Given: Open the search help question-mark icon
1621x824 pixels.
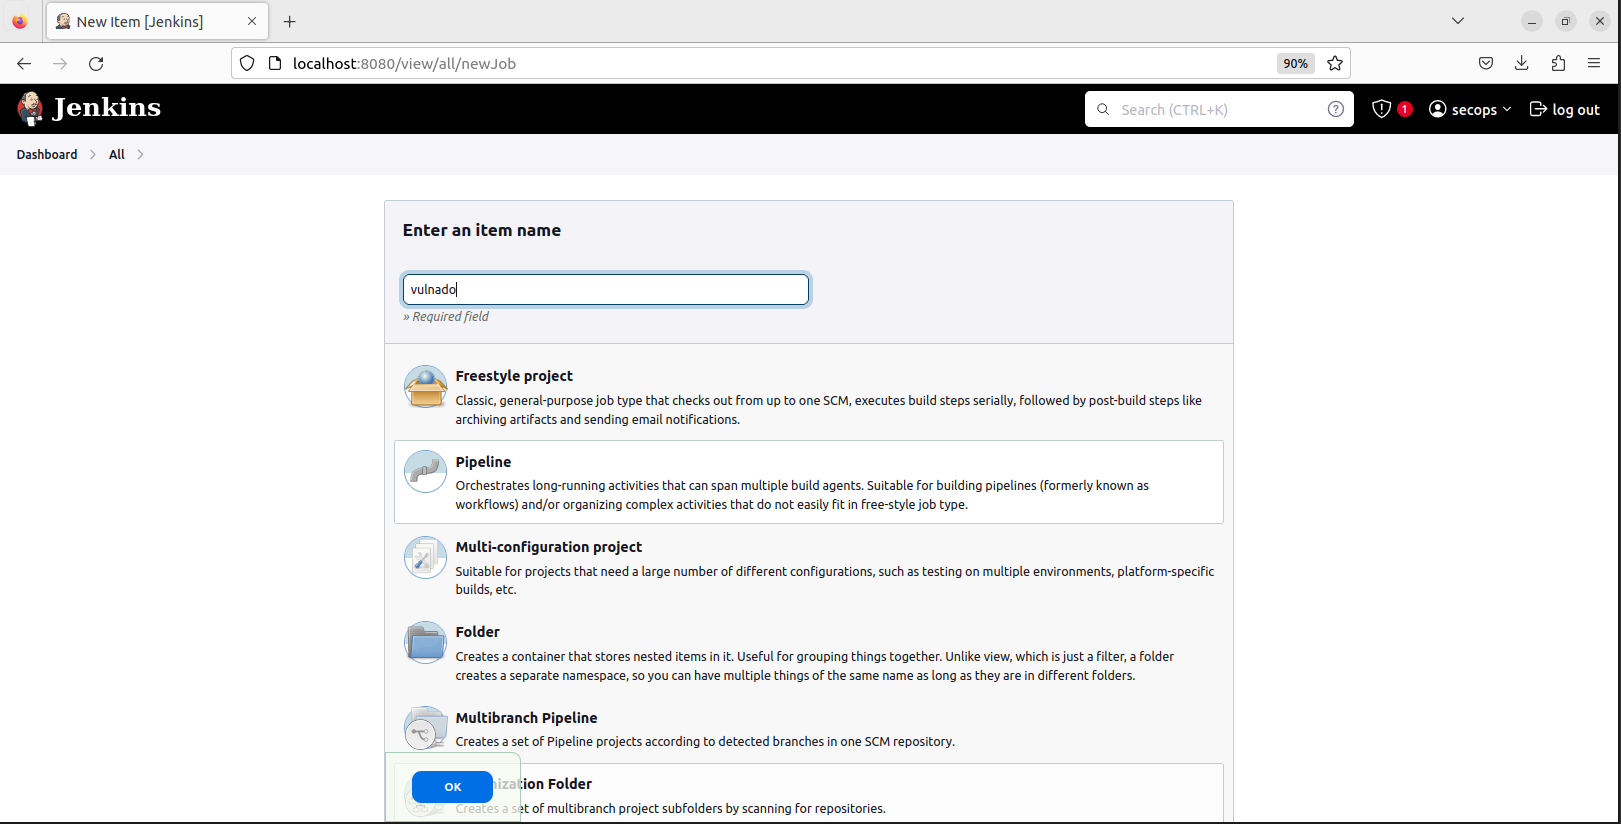Looking at the screenshot, I should (x=1335, y=109).
